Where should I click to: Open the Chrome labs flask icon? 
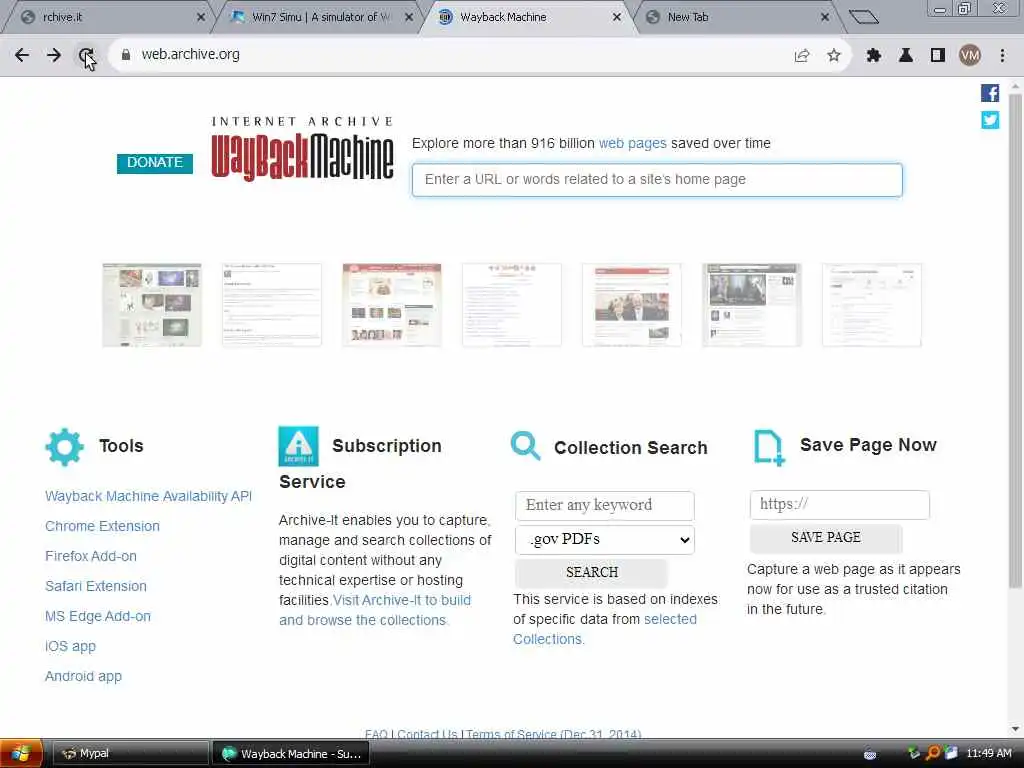906,56
